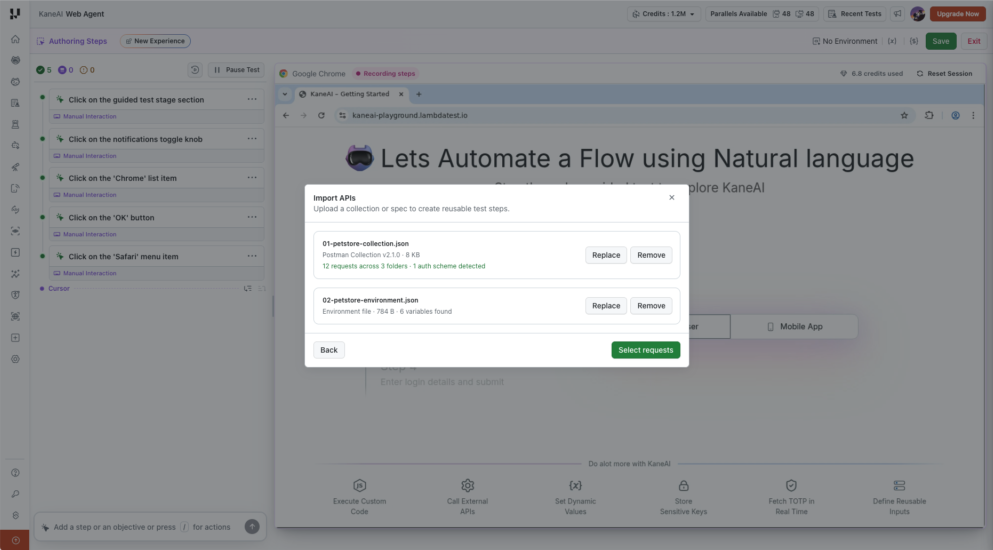The image size is (993, 550).
Task: Click the kaneai-playground.lambdatest.io address bar
Action: pos(624,116)
